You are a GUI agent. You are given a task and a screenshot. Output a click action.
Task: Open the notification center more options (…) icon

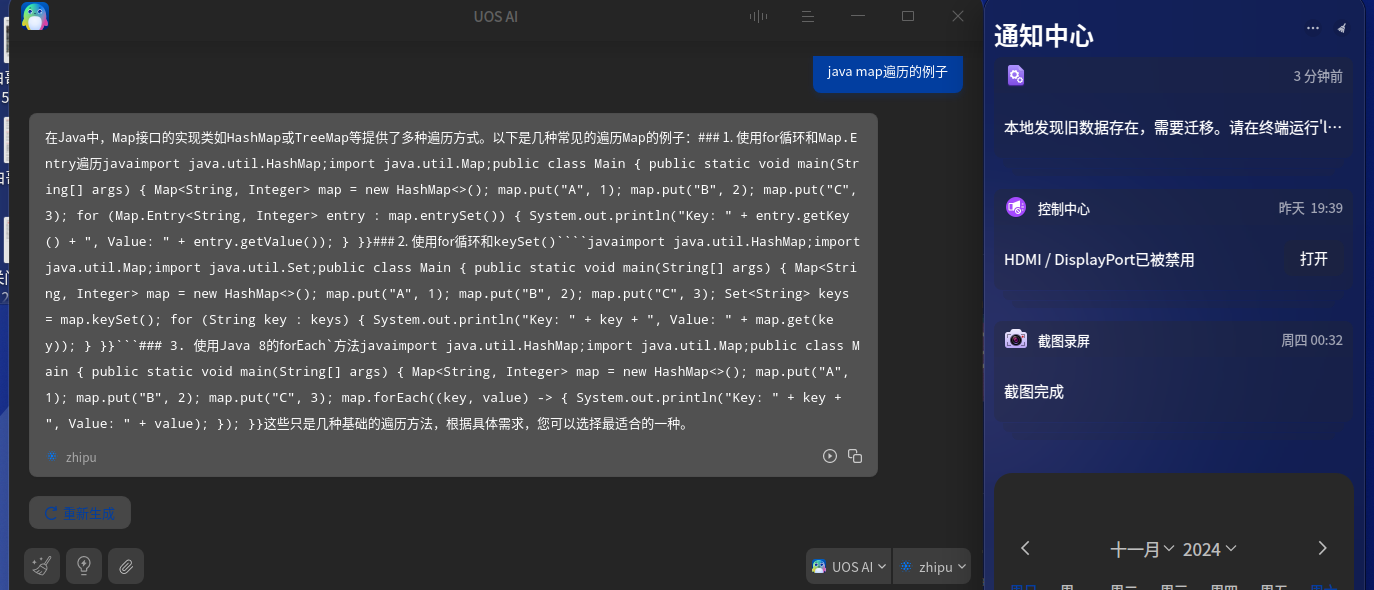1313,28
